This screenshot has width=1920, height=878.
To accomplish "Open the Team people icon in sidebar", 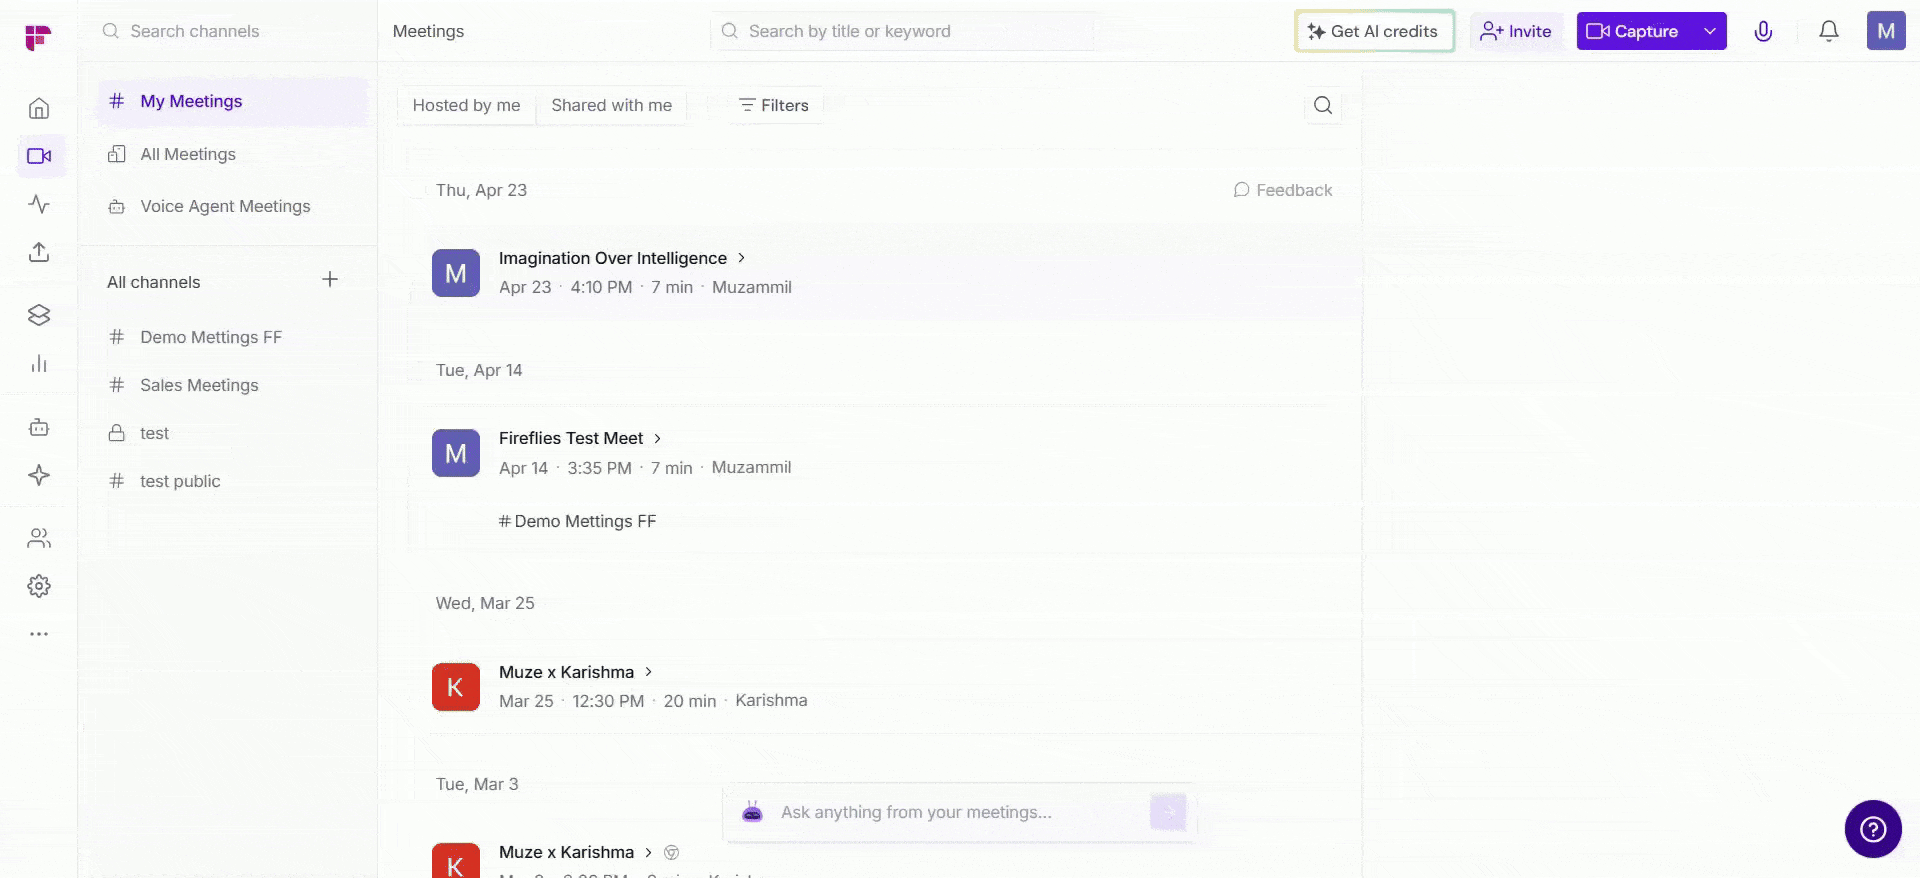I will tap(39, 538).
